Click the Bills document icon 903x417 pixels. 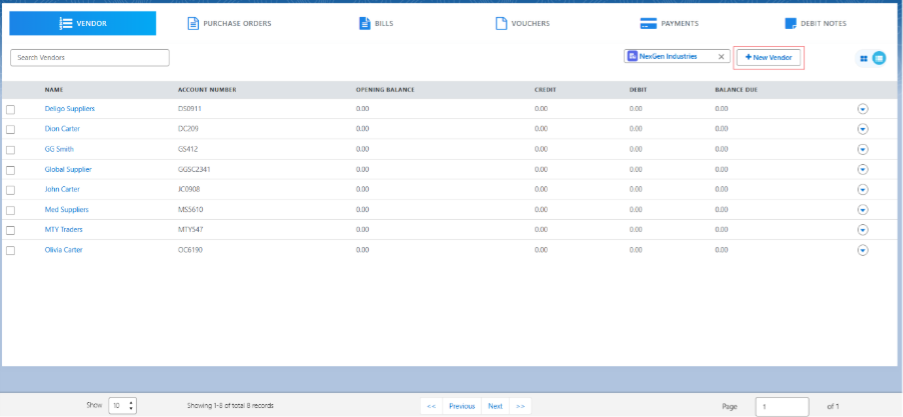click(x=365, y=23)
